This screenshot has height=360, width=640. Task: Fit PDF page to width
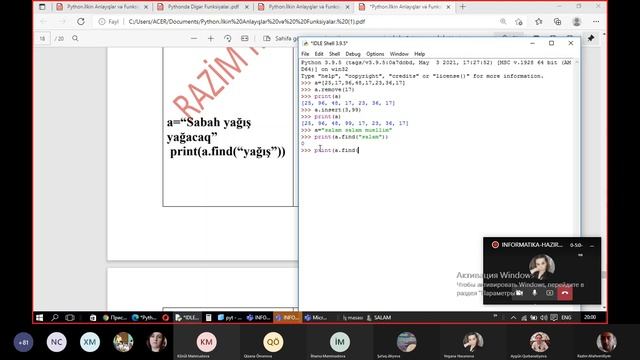[244, 38]
